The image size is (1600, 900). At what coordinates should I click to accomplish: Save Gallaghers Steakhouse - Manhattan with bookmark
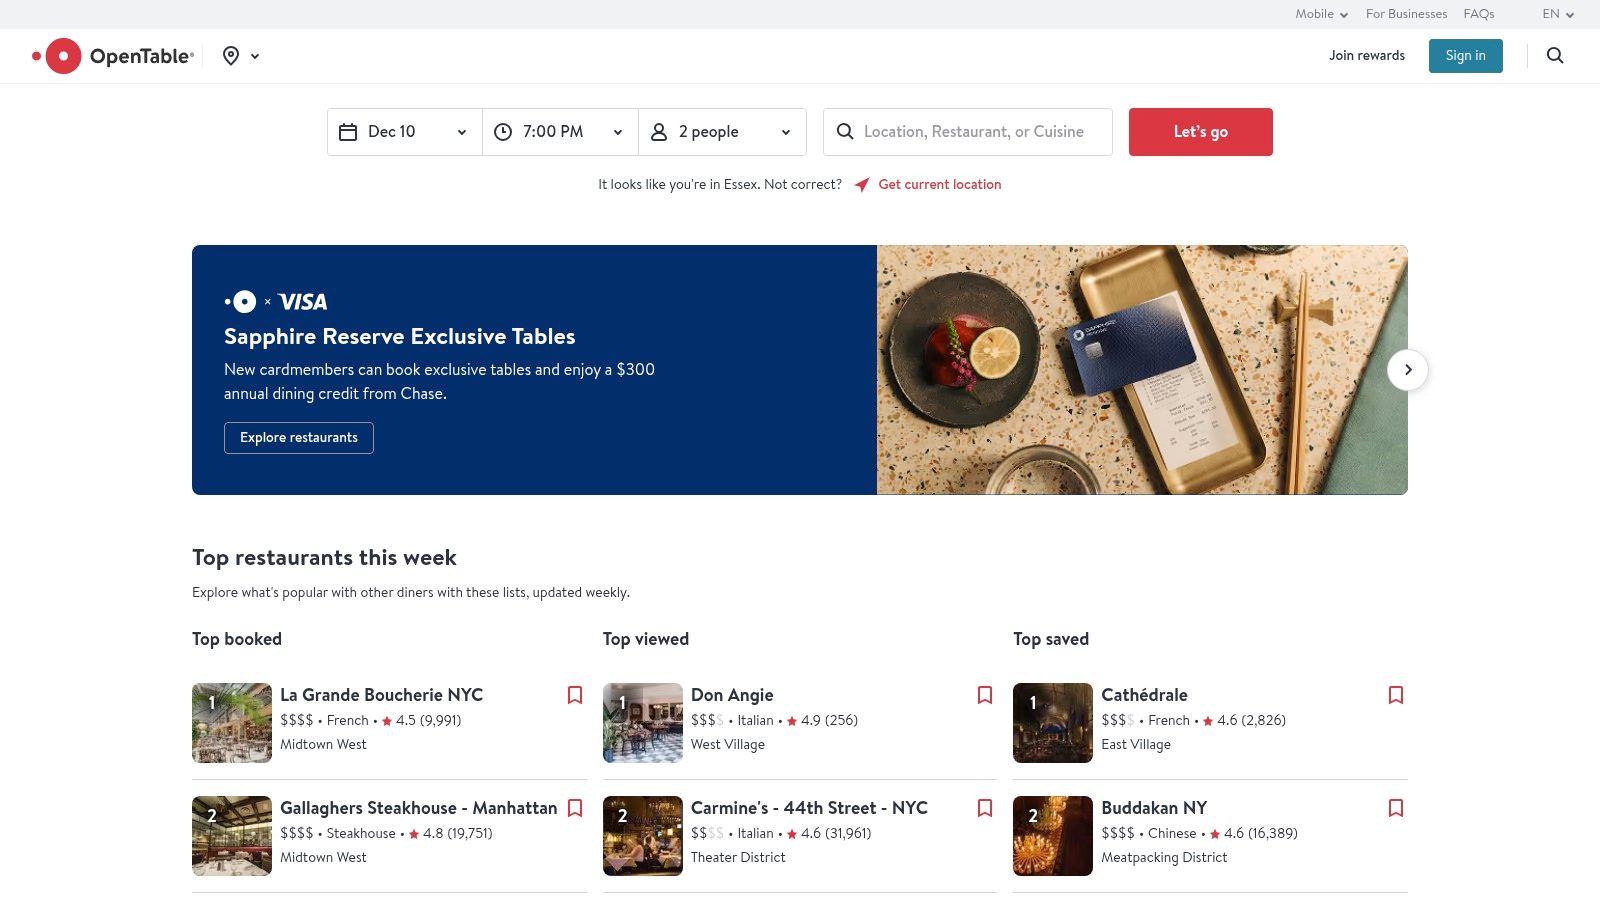coord(575,808)
